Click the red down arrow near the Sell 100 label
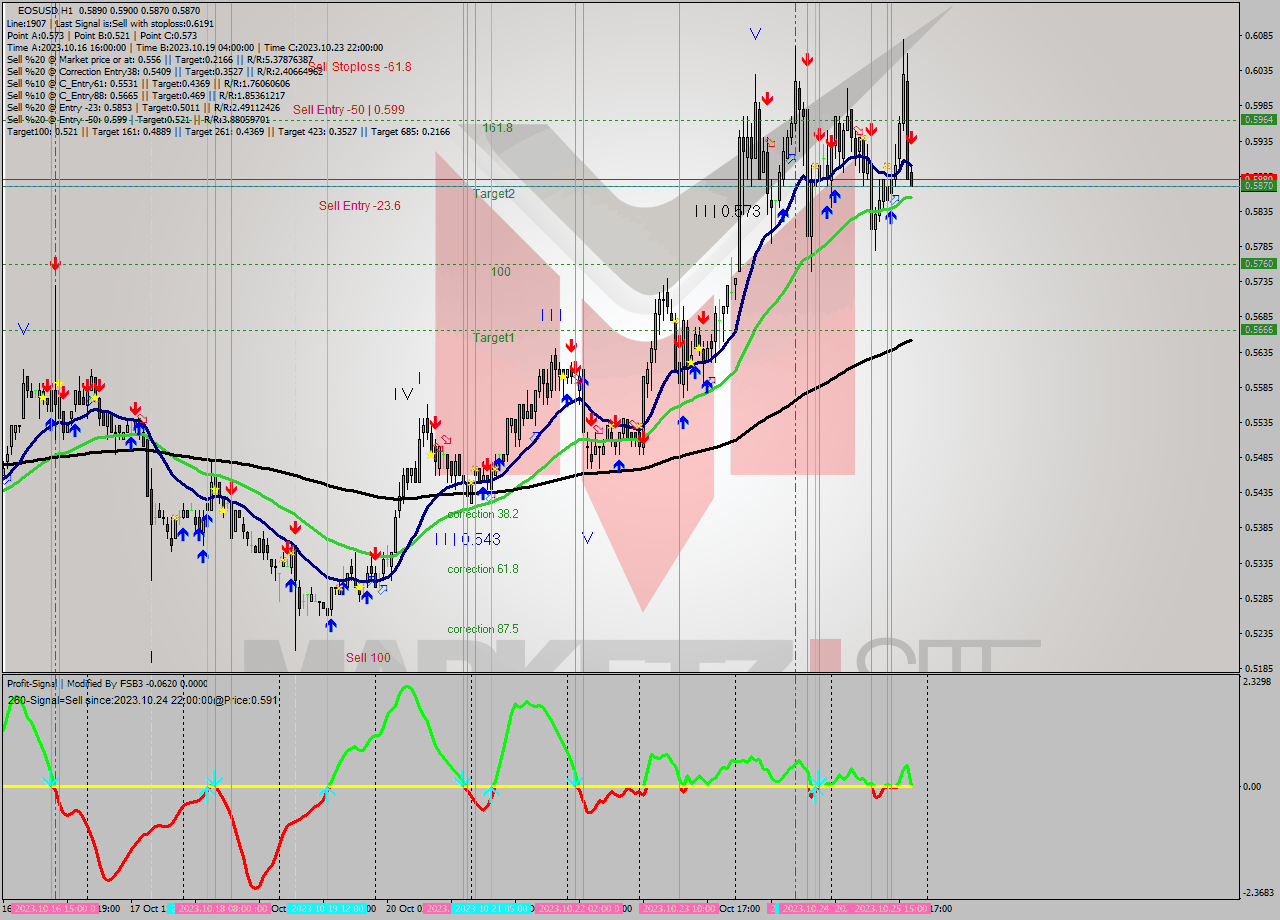The width and height of the screenshot is (1280, 920). pyautogui.click(x=375, y=552)
